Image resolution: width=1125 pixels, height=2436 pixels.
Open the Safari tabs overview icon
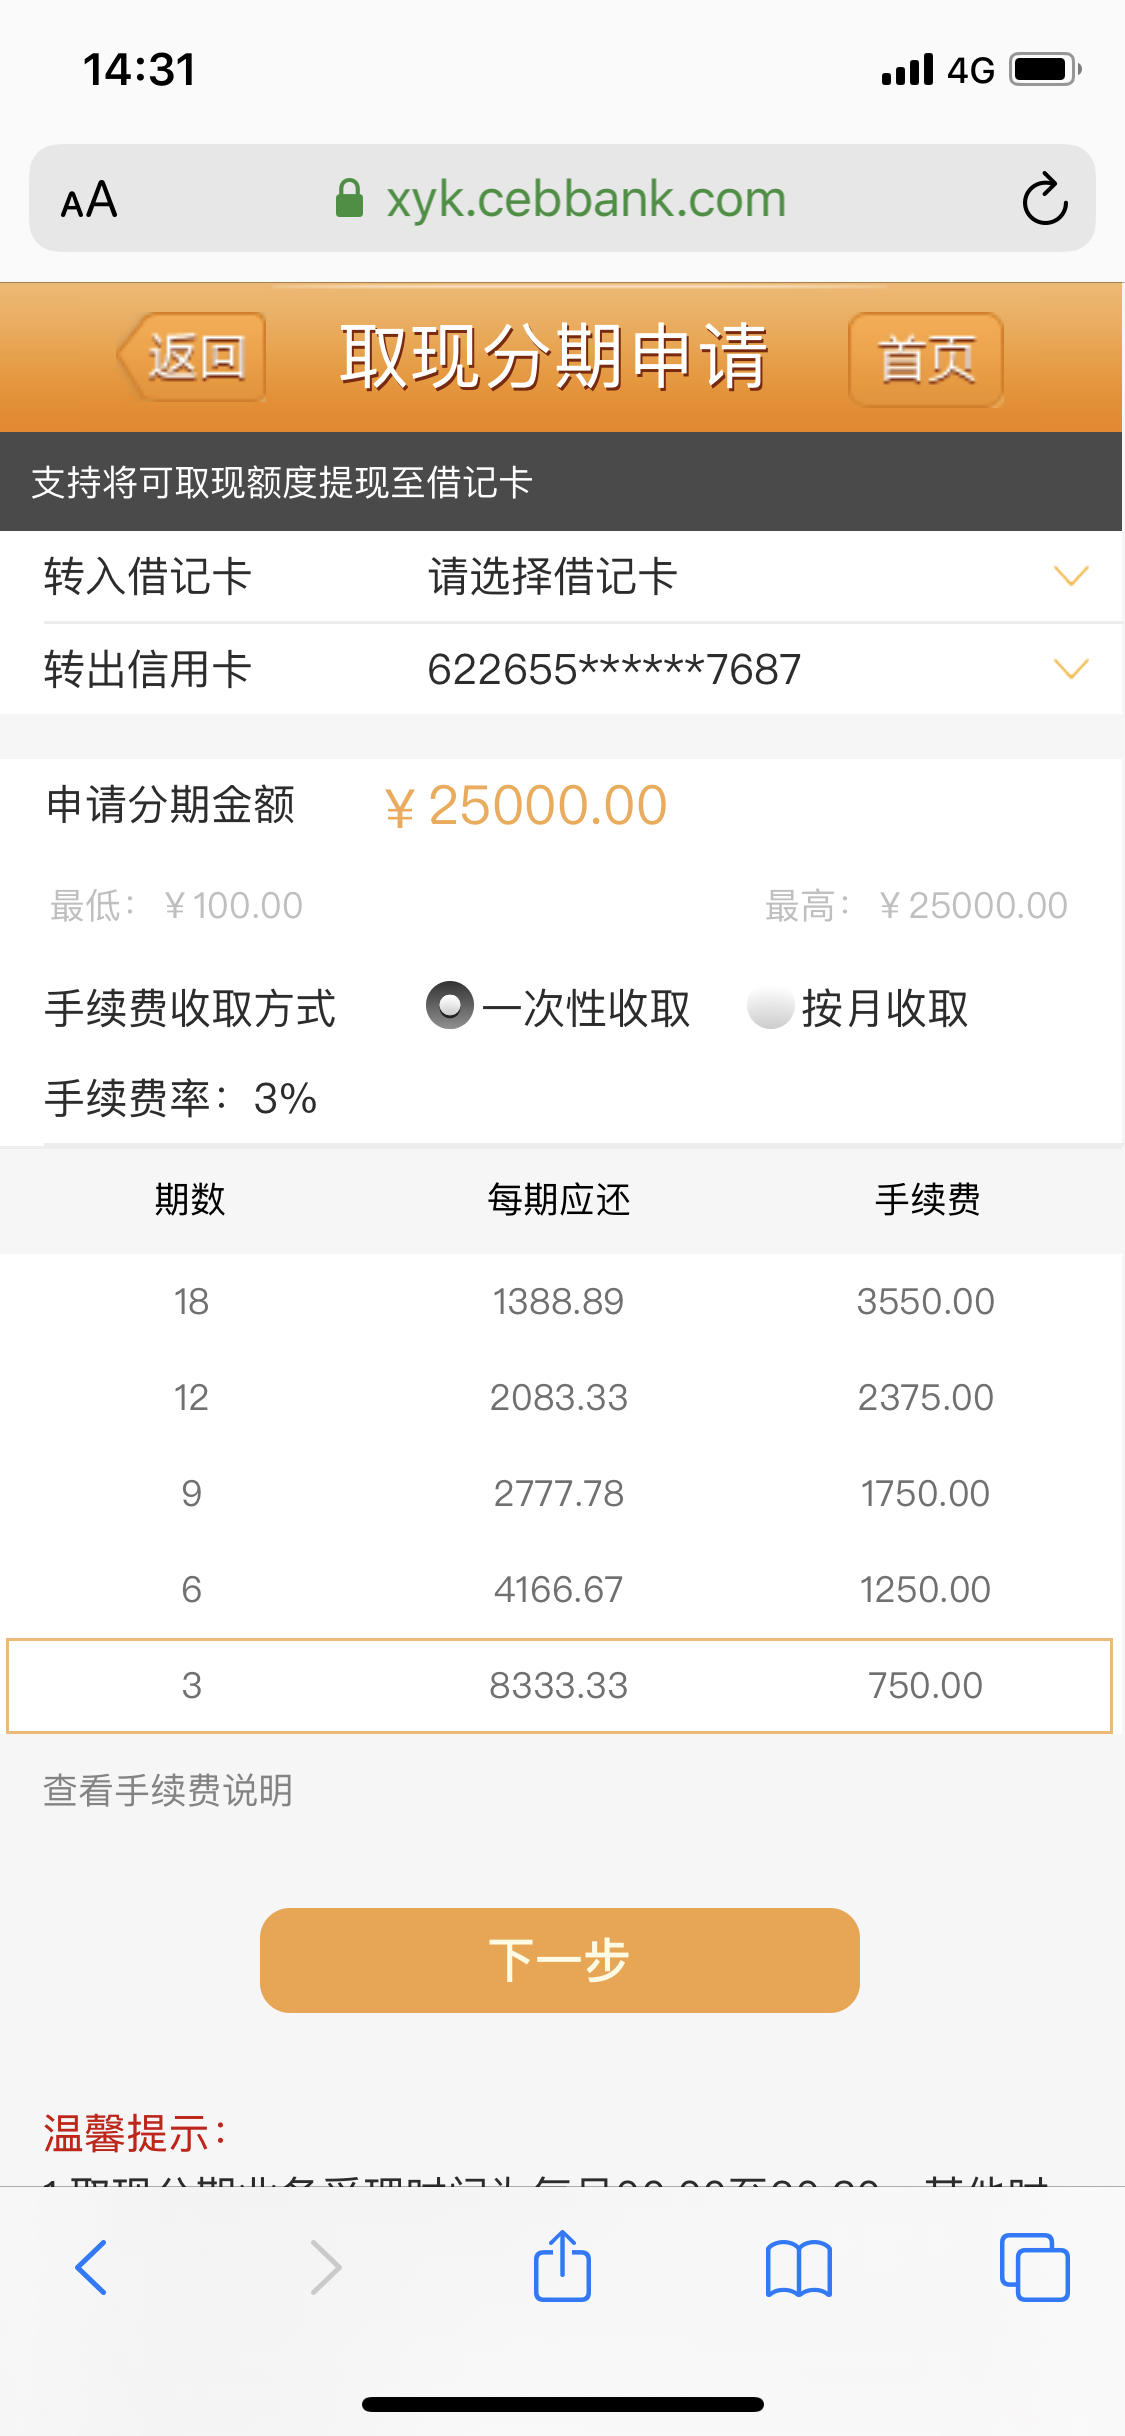click(1035, 2267)
